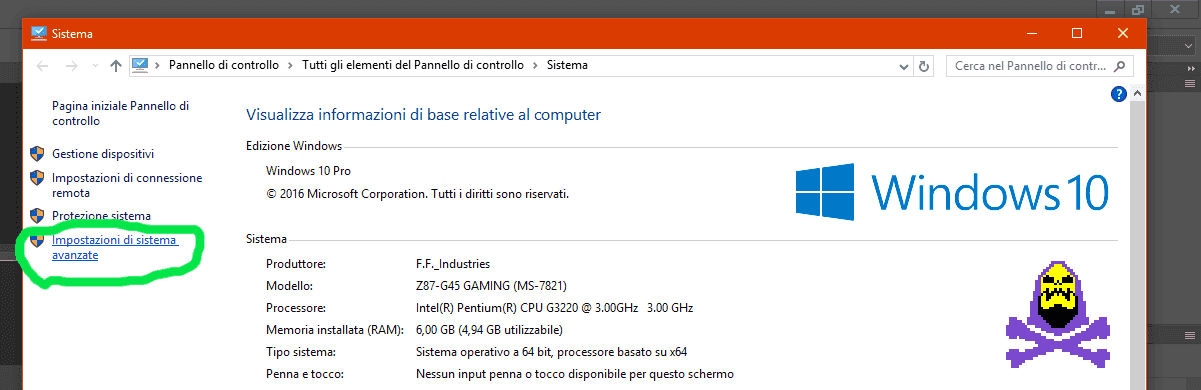Click the vertical scrollbar up arrow

1137,91
